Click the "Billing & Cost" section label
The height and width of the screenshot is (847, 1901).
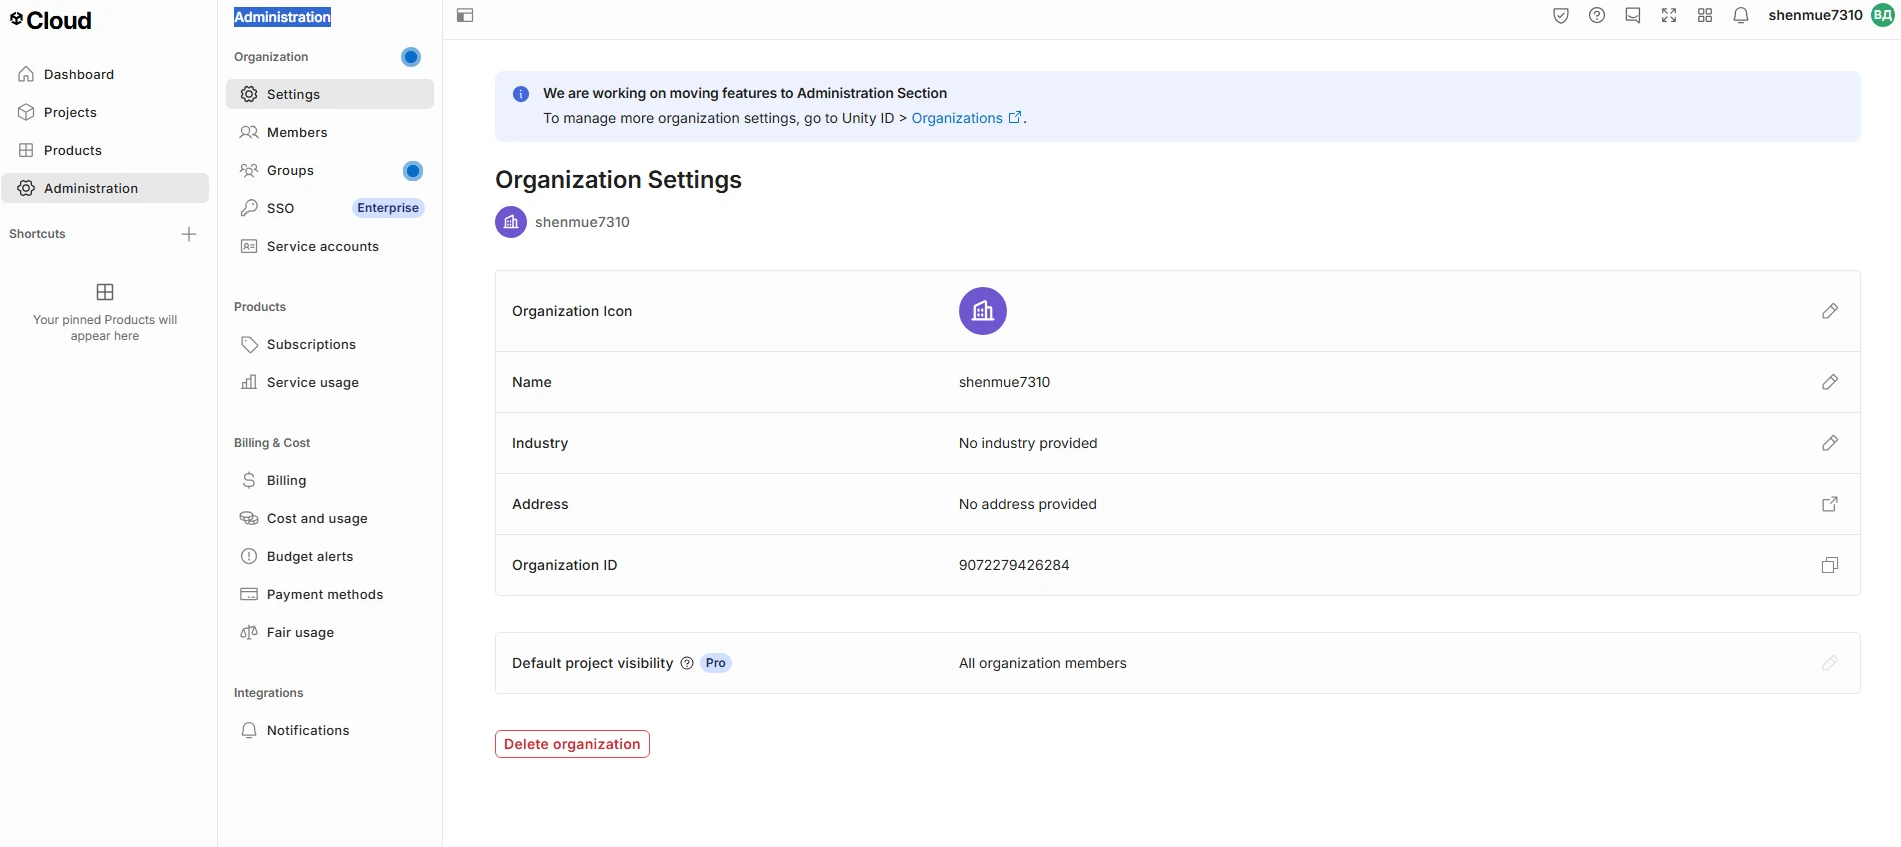[272, 443]
